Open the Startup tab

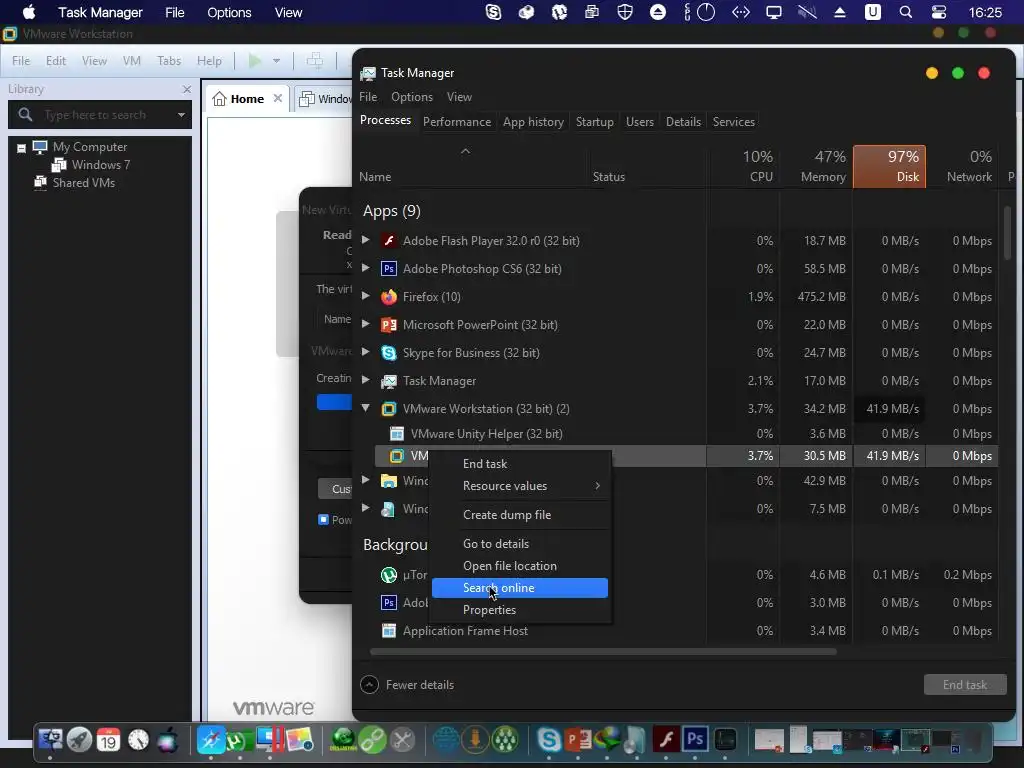pyautogui.click(x=594, y=121)
